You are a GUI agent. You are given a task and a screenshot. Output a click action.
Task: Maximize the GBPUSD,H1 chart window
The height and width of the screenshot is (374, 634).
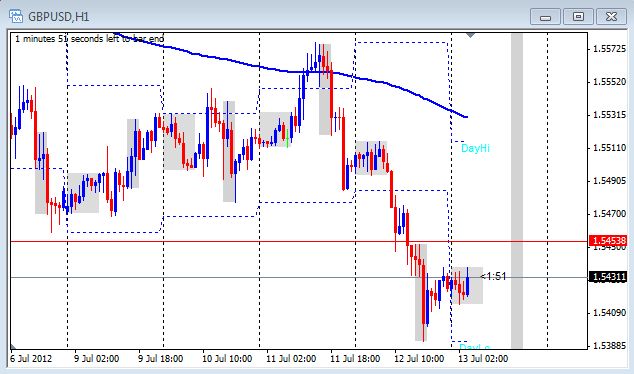[578, 17]
